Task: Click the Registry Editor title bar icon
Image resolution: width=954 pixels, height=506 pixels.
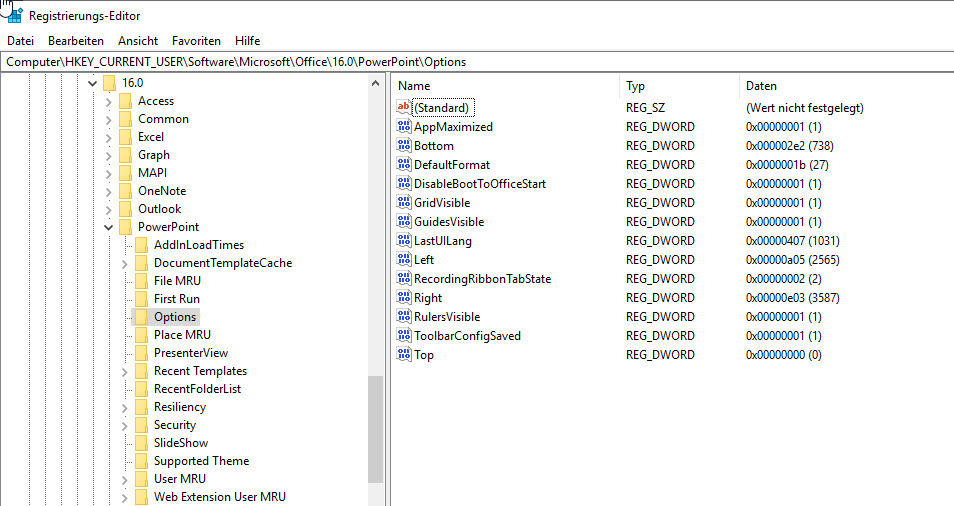Action: (x=15, y=15)
